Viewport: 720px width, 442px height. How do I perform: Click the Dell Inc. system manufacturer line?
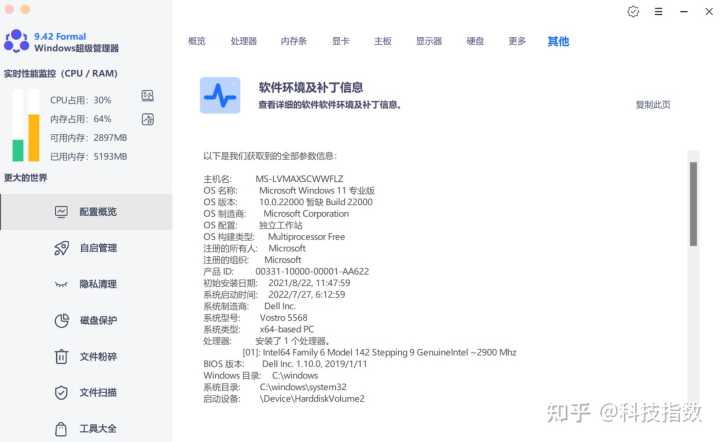(280, 306)
